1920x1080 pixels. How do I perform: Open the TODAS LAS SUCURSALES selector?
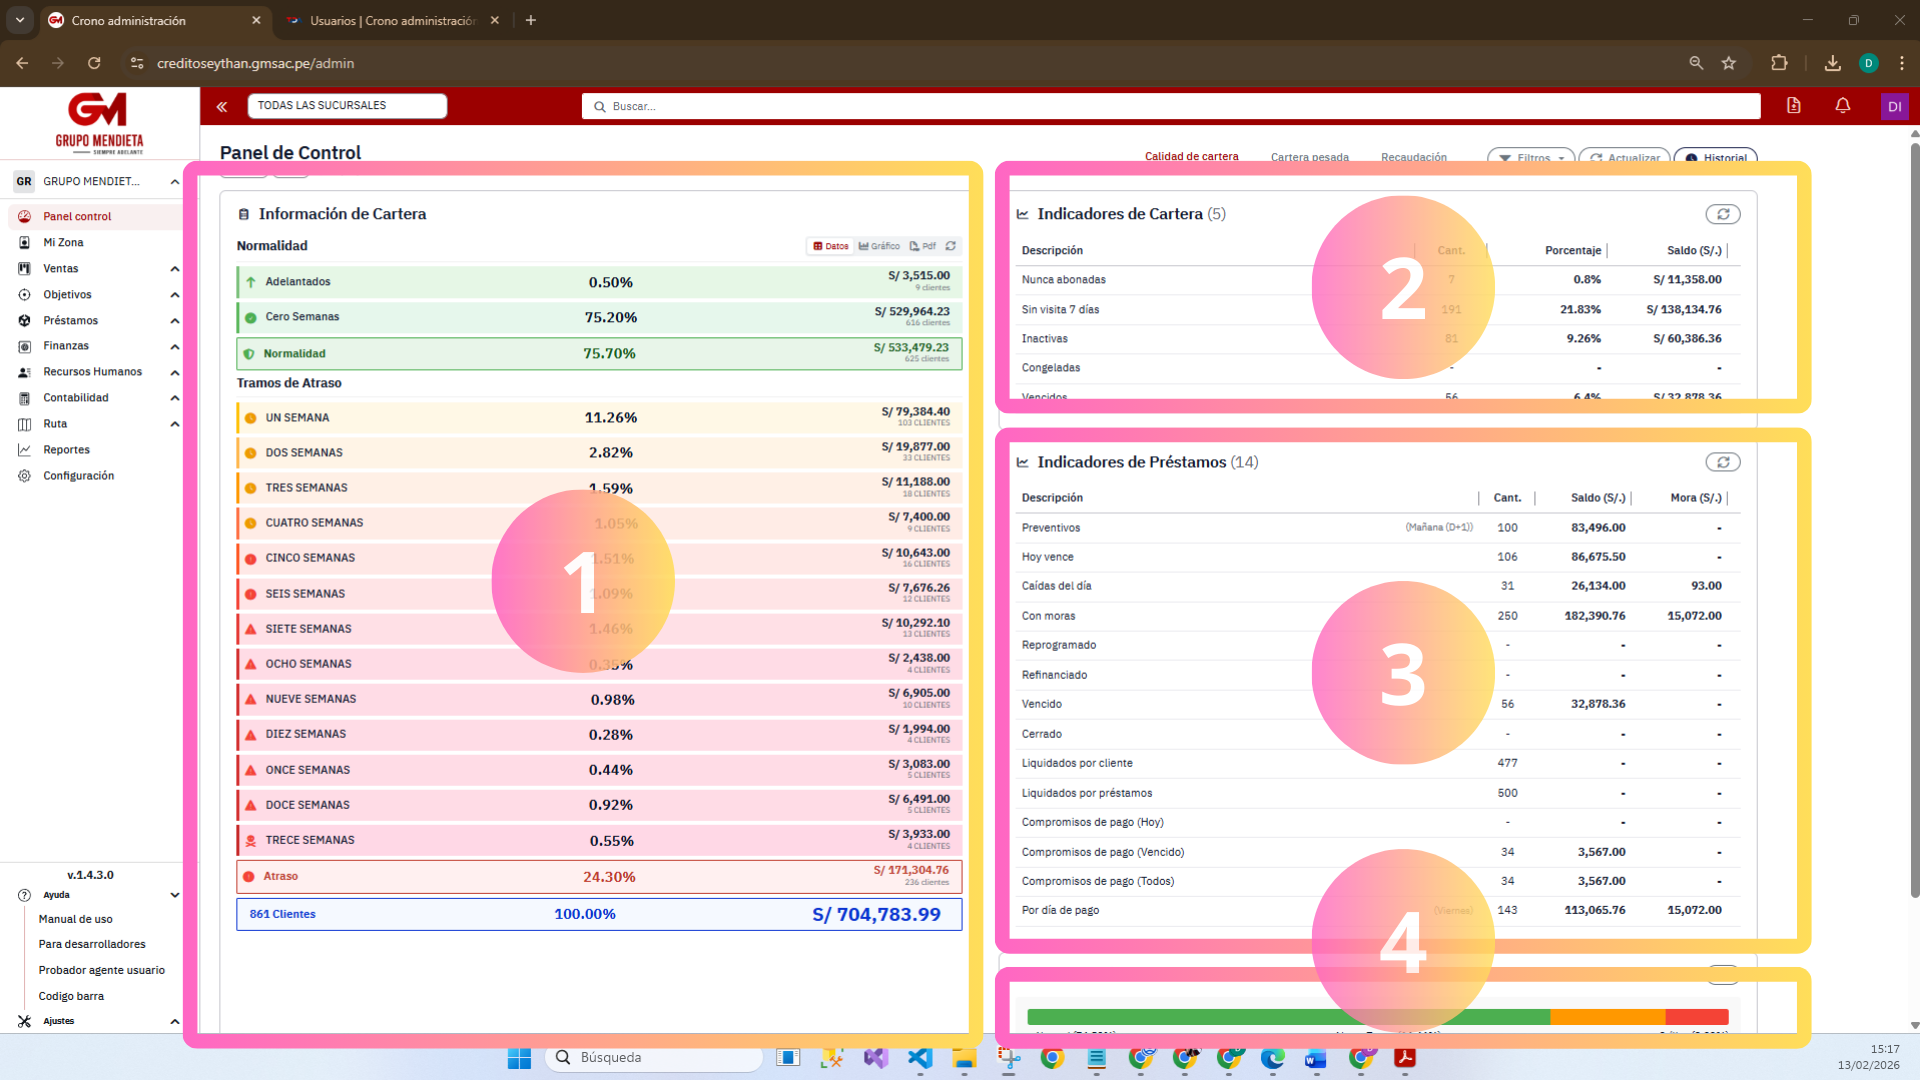(347, 105)
